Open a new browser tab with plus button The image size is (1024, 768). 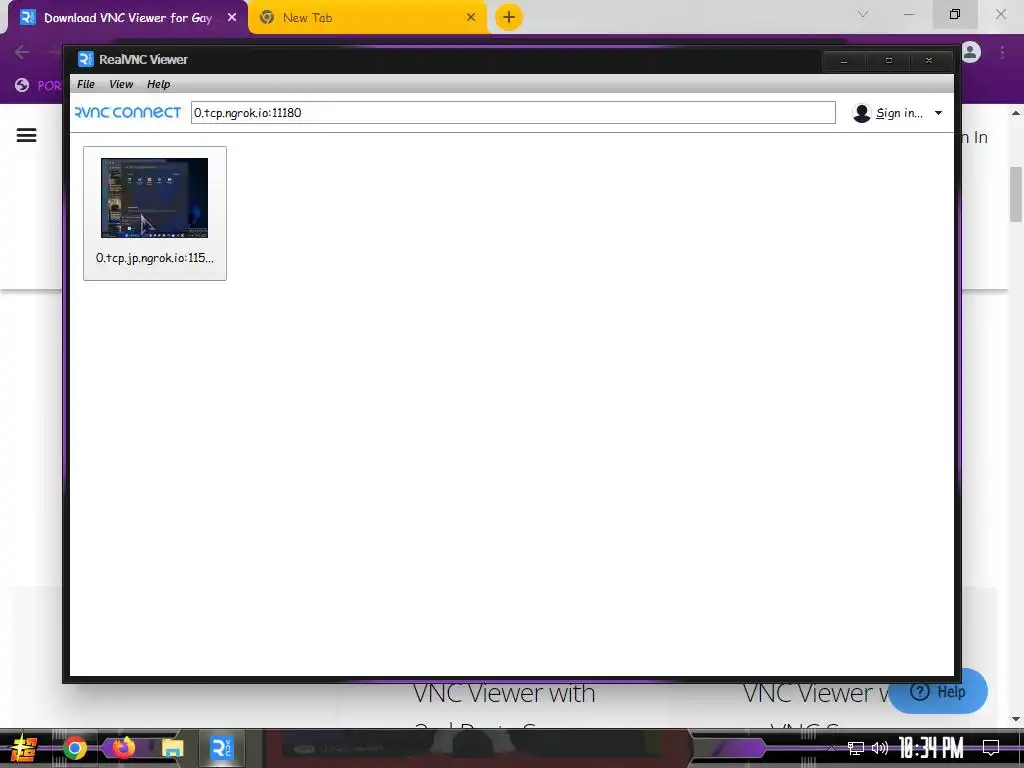point(509,17)
